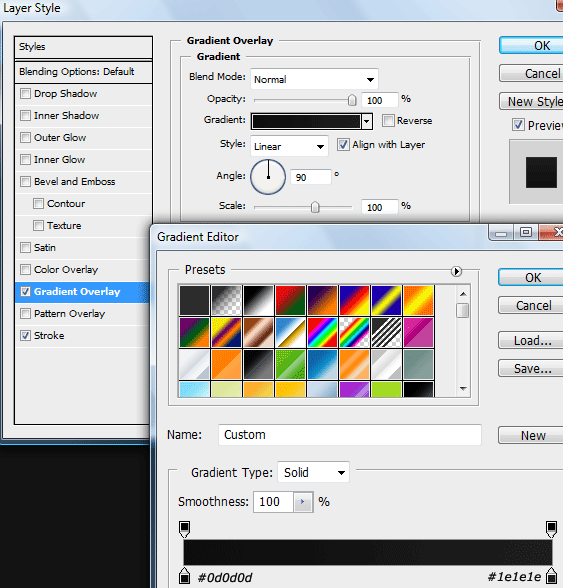Enable the Inner Glow checkbox
The width and height of the screenshot is (563, 588).
click(25, 159)
